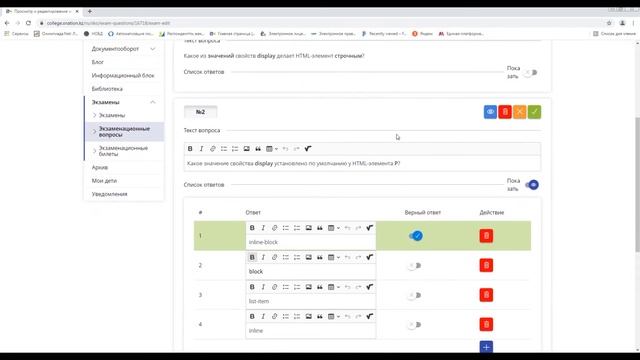Open Библиотека in the sidebar

[107, 89]
